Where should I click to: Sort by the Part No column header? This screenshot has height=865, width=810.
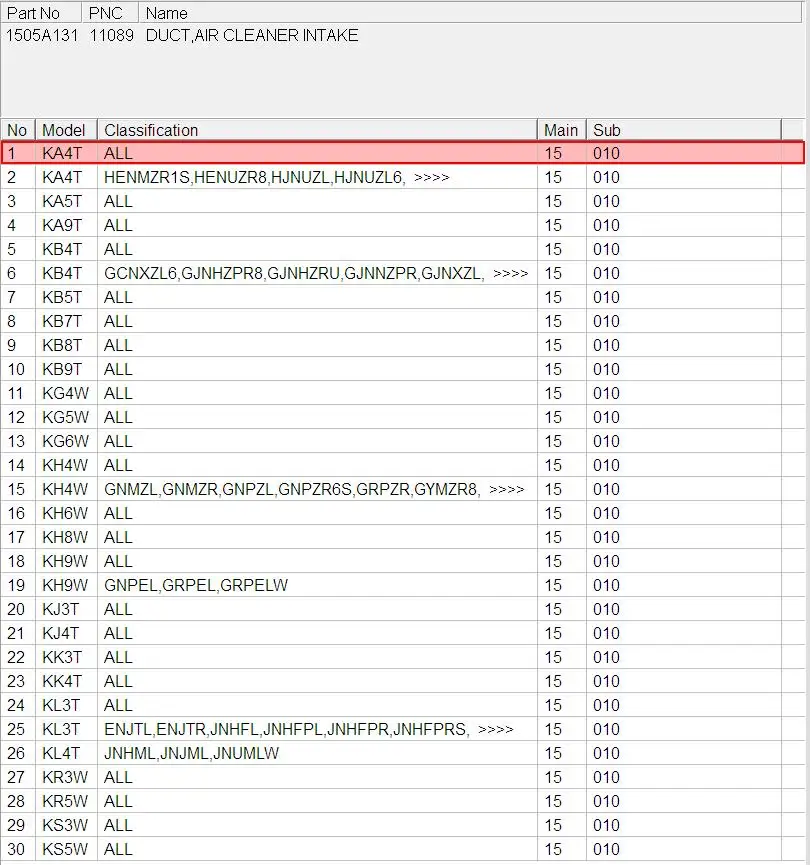coord(41,13)
